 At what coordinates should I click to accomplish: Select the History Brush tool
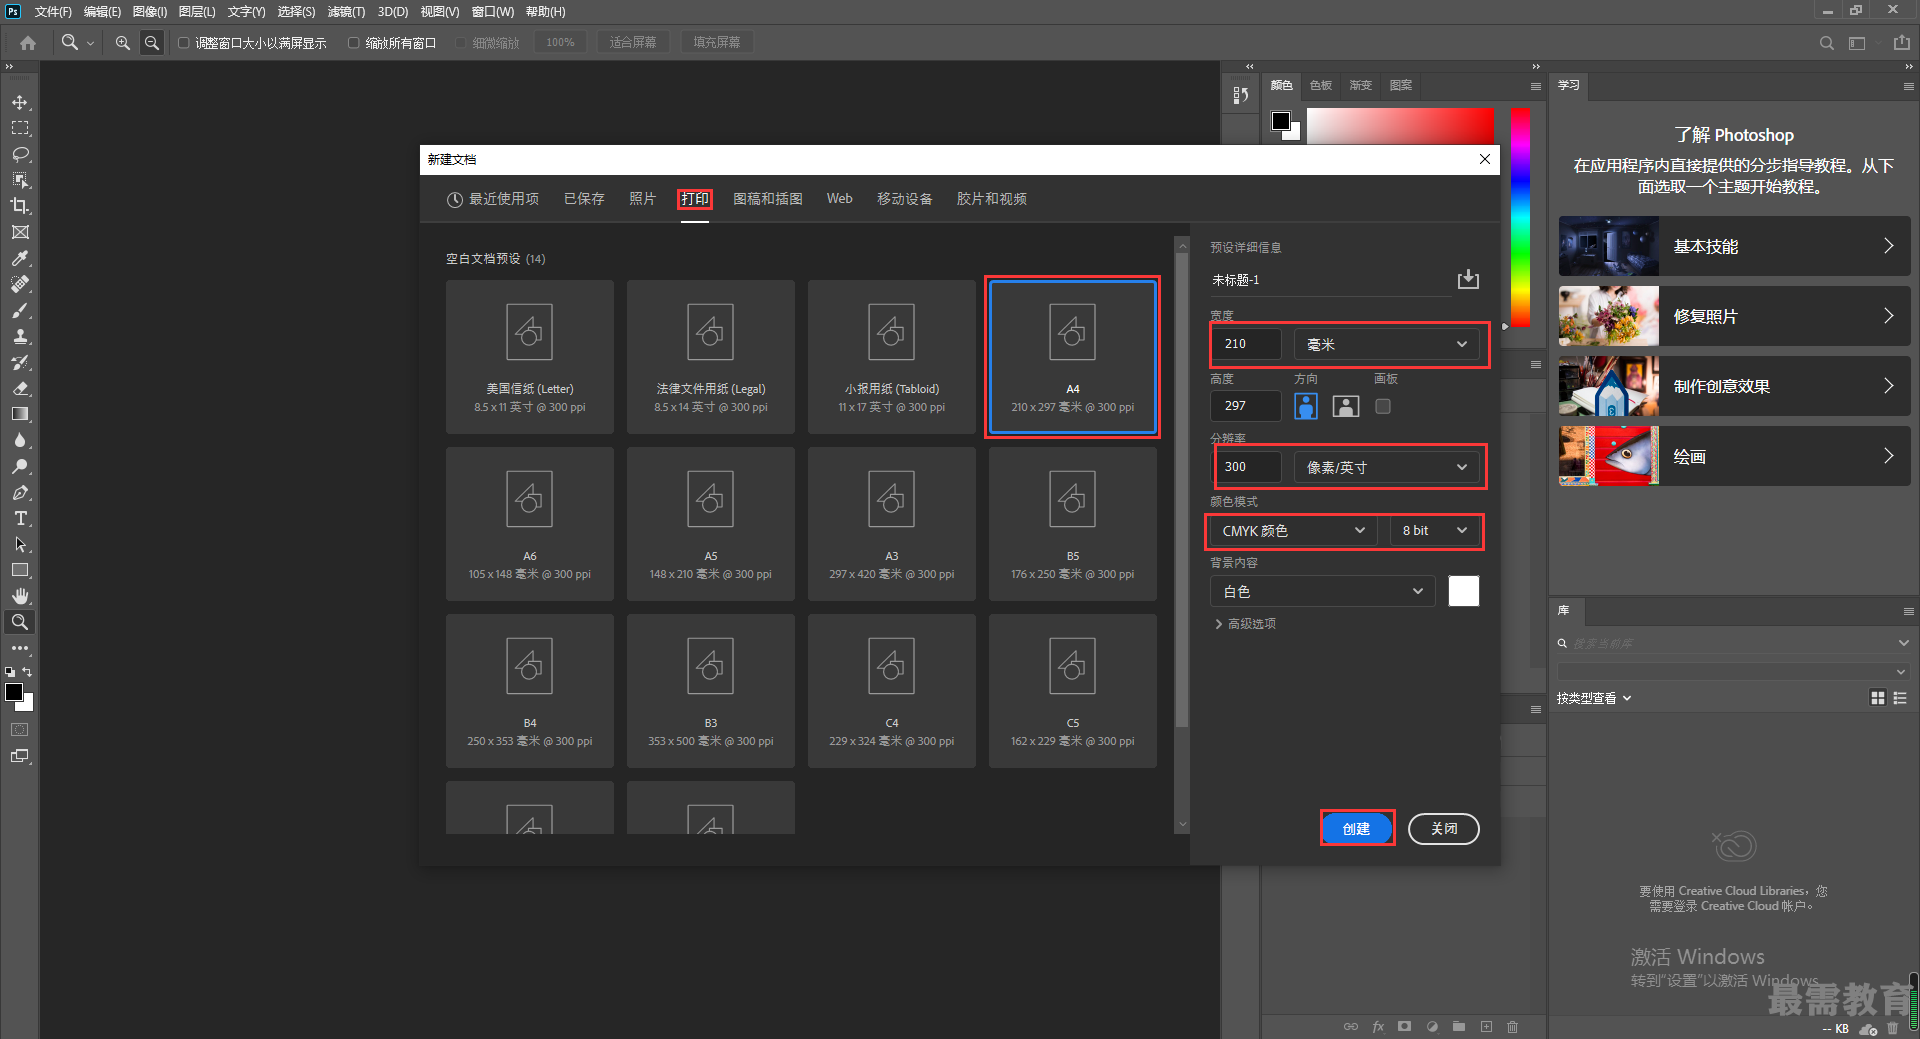pos(20,363)
